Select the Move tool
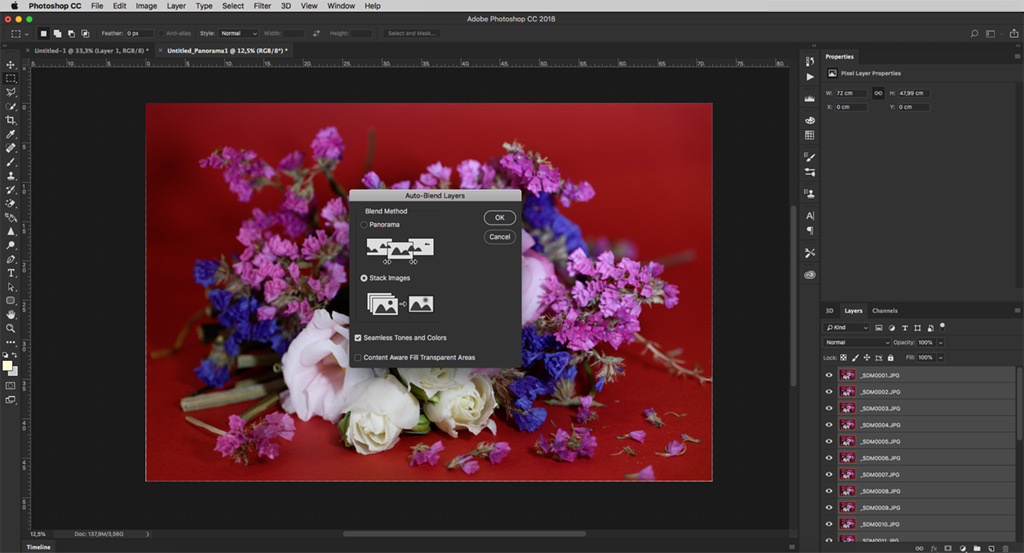The height and width of the screenshot is (553, 1024). click(x=11, y=64)
